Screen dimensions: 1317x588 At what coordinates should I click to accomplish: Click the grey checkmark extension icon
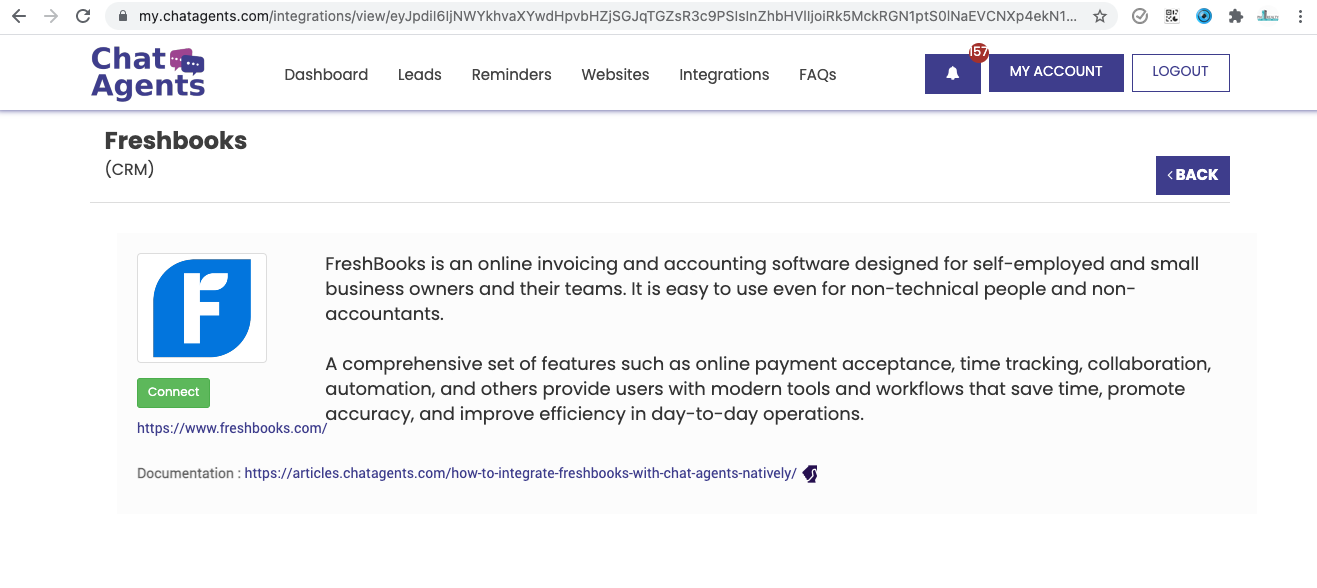point(1139,17)
